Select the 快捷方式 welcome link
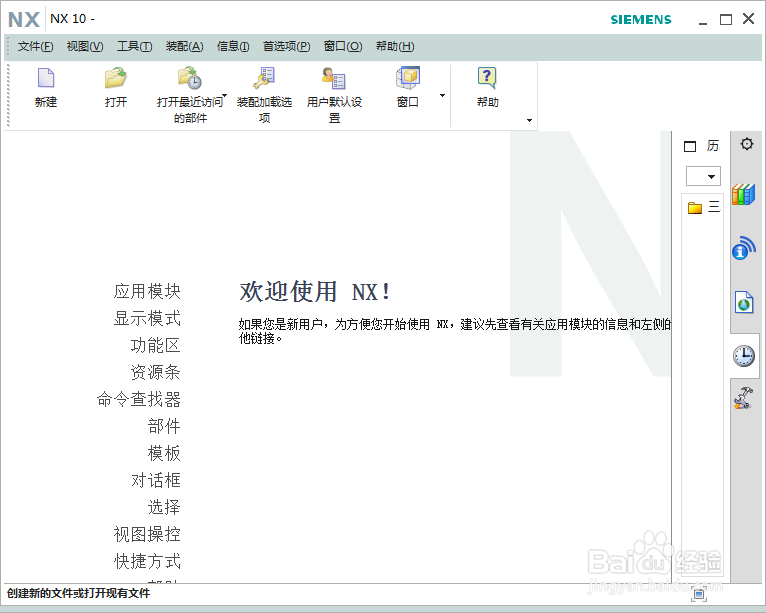Screen dimensions: 766x613 [x=147, y=561]
